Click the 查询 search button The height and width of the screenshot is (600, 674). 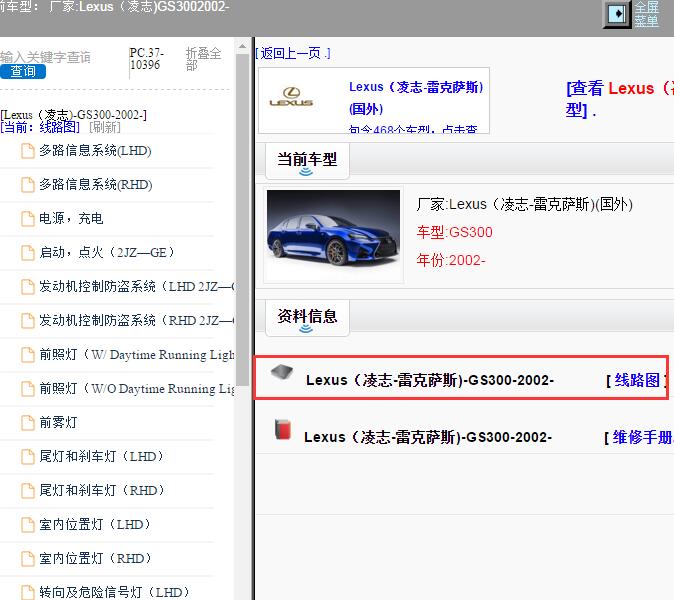tap(23, 71)
